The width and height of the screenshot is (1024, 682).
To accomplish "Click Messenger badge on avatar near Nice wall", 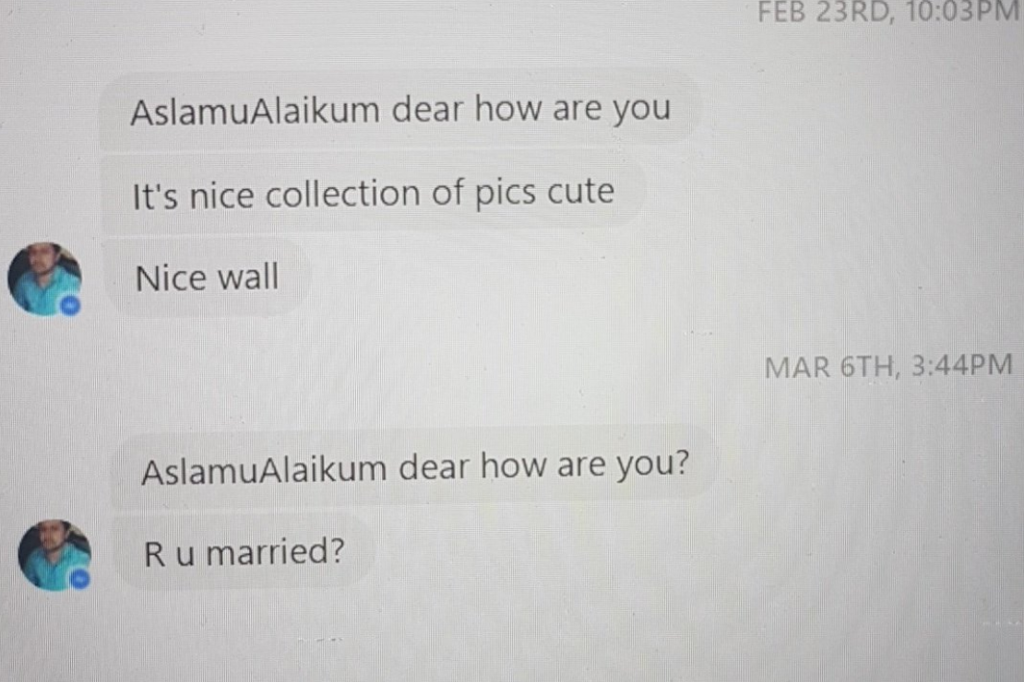I will (71, 305).
